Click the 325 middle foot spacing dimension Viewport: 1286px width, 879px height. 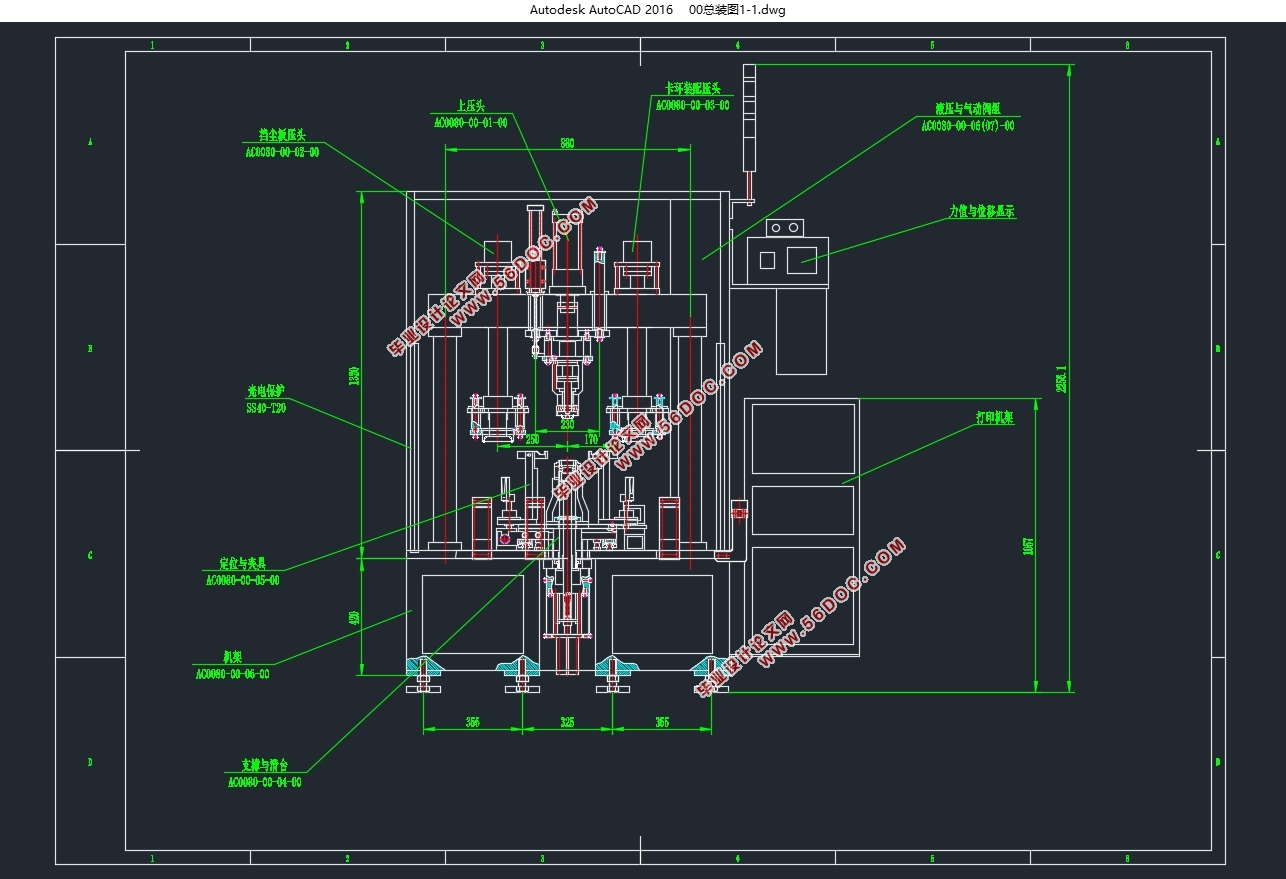567,721
